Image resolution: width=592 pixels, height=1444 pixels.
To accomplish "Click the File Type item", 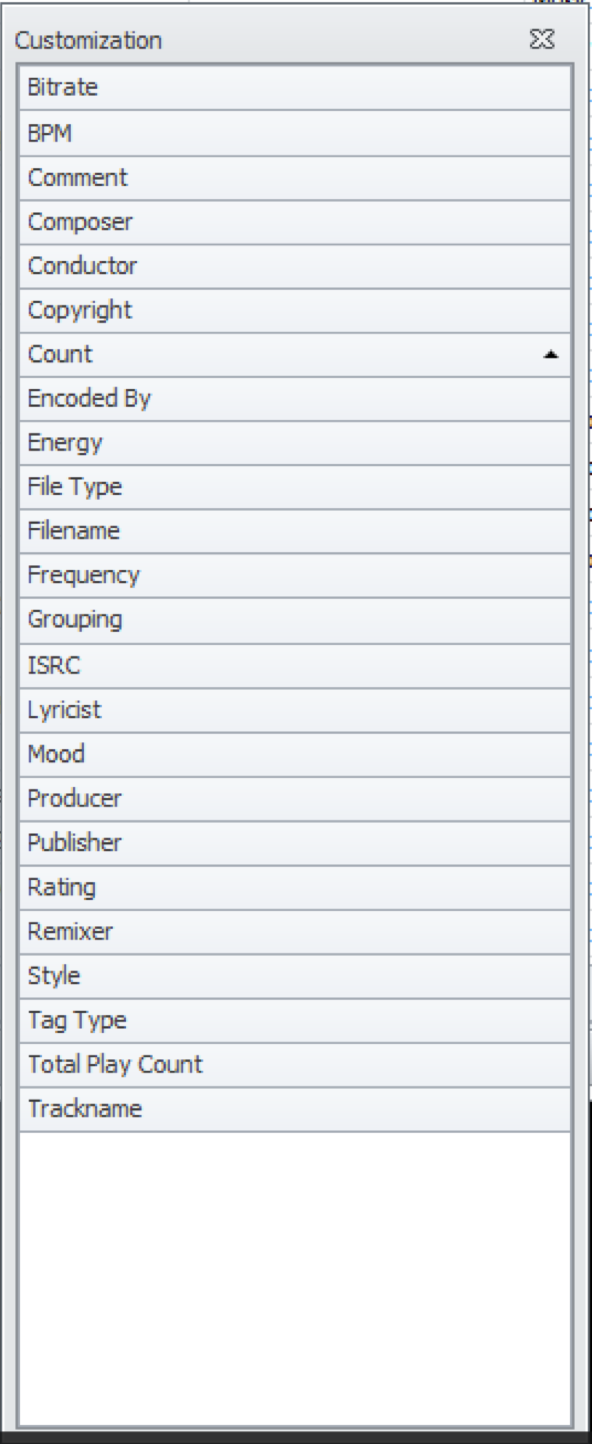I will [295, 487].
